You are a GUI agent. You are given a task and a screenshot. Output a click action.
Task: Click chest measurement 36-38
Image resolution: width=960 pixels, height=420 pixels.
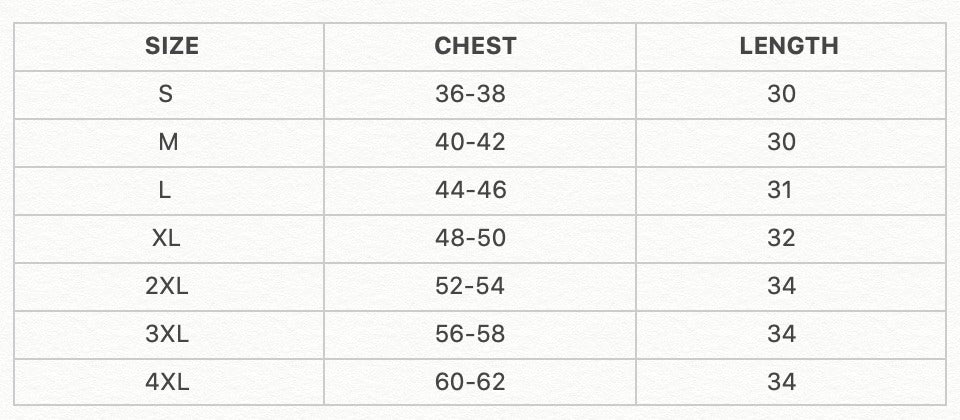point(471,94)
